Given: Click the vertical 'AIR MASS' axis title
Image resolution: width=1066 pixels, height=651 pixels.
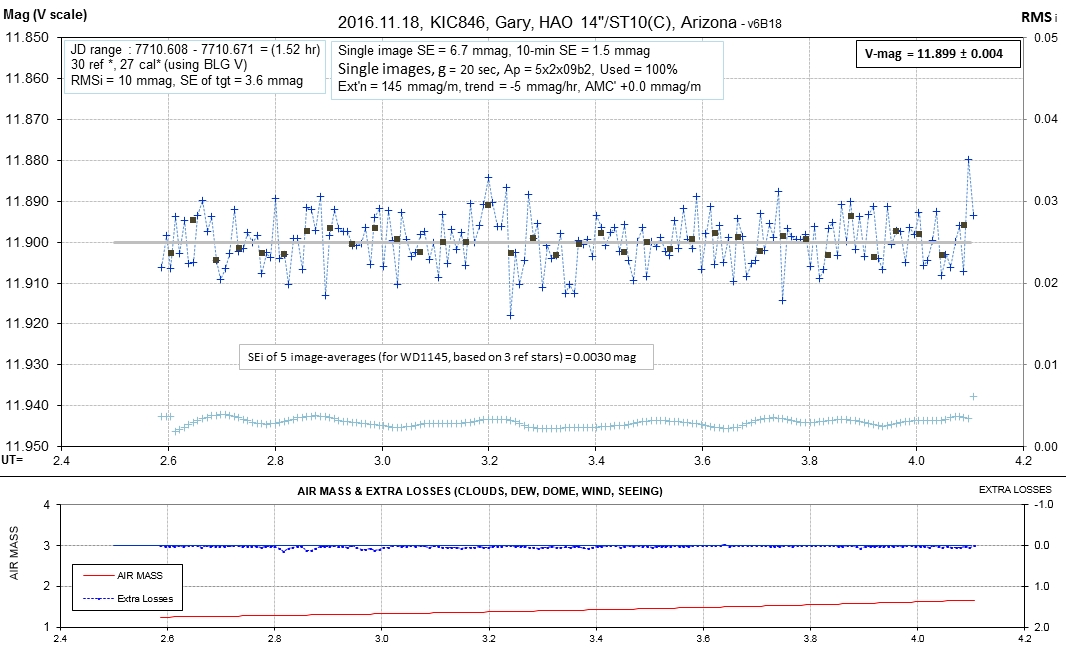Looking at the screenshot, I should pyautogui.click(x=14, y=553).
